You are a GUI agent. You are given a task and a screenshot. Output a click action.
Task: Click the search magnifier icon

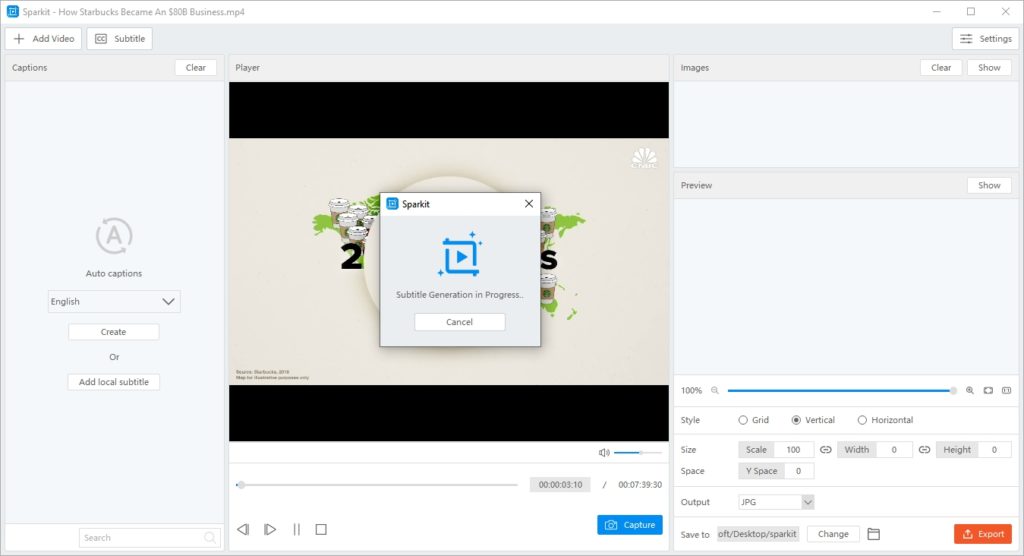[210, 538]
